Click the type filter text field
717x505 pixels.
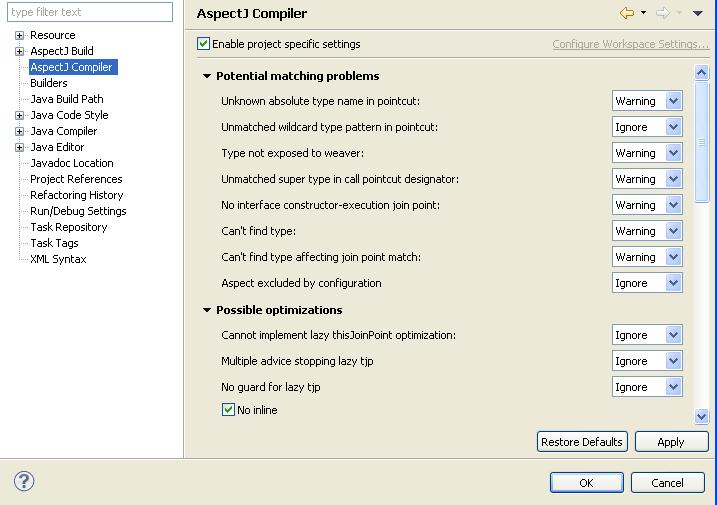coord(90,12)
